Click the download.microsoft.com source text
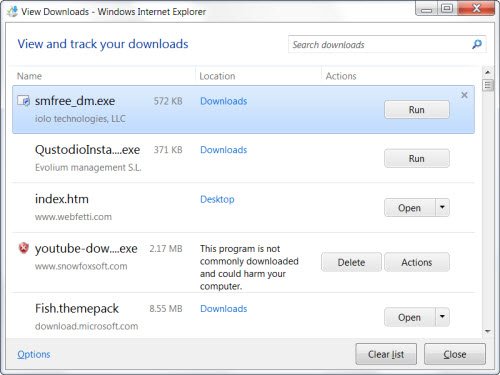 [86, 326]
